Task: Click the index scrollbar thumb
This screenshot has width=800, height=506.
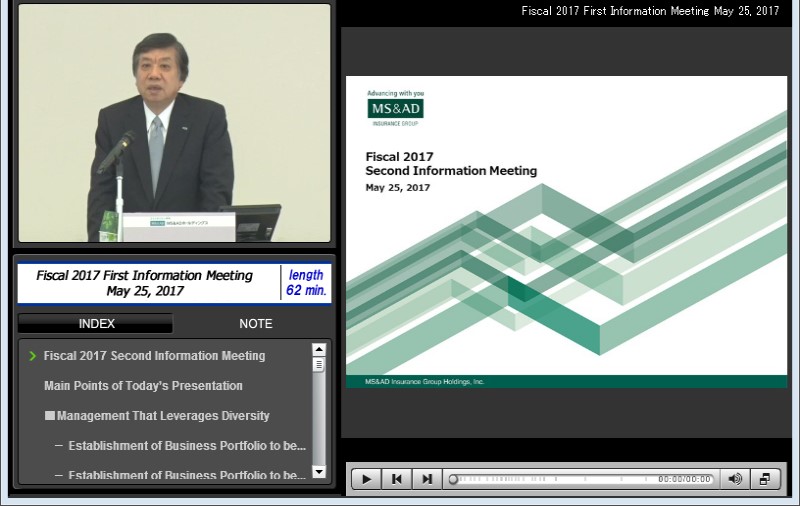Action: (319, 365)
